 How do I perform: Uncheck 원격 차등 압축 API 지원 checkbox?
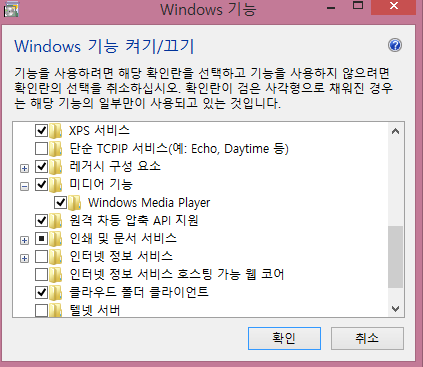(x=41, y=220)
